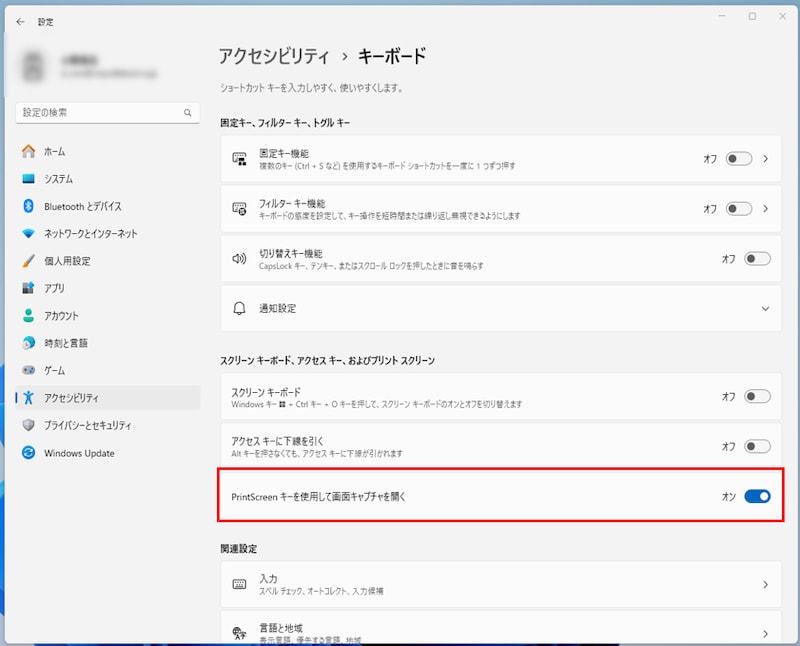
Task: Disable the PrintScreen 画面キャプチャ toggle
Action: (757, 496)
